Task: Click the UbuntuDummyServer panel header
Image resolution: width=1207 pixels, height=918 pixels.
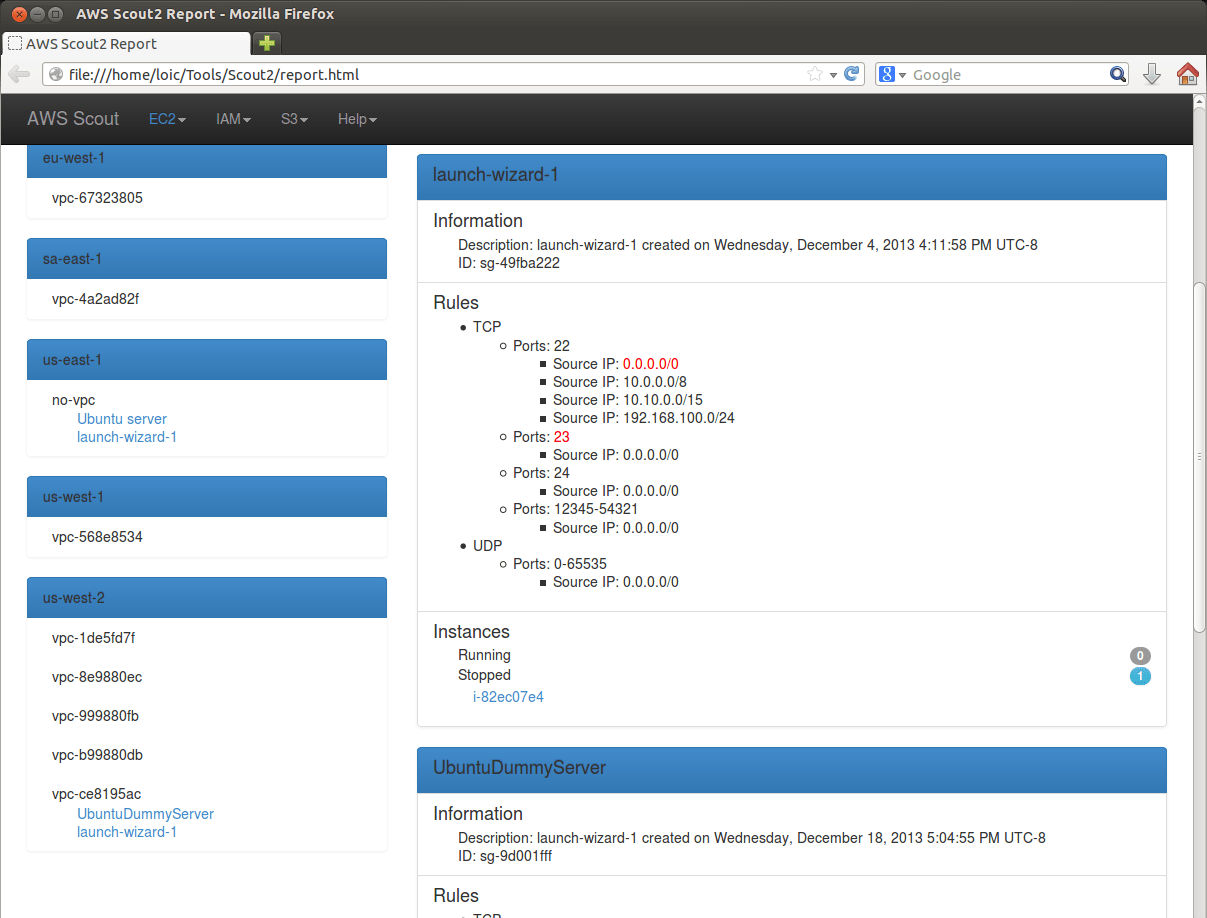Action: click(792, 769)
